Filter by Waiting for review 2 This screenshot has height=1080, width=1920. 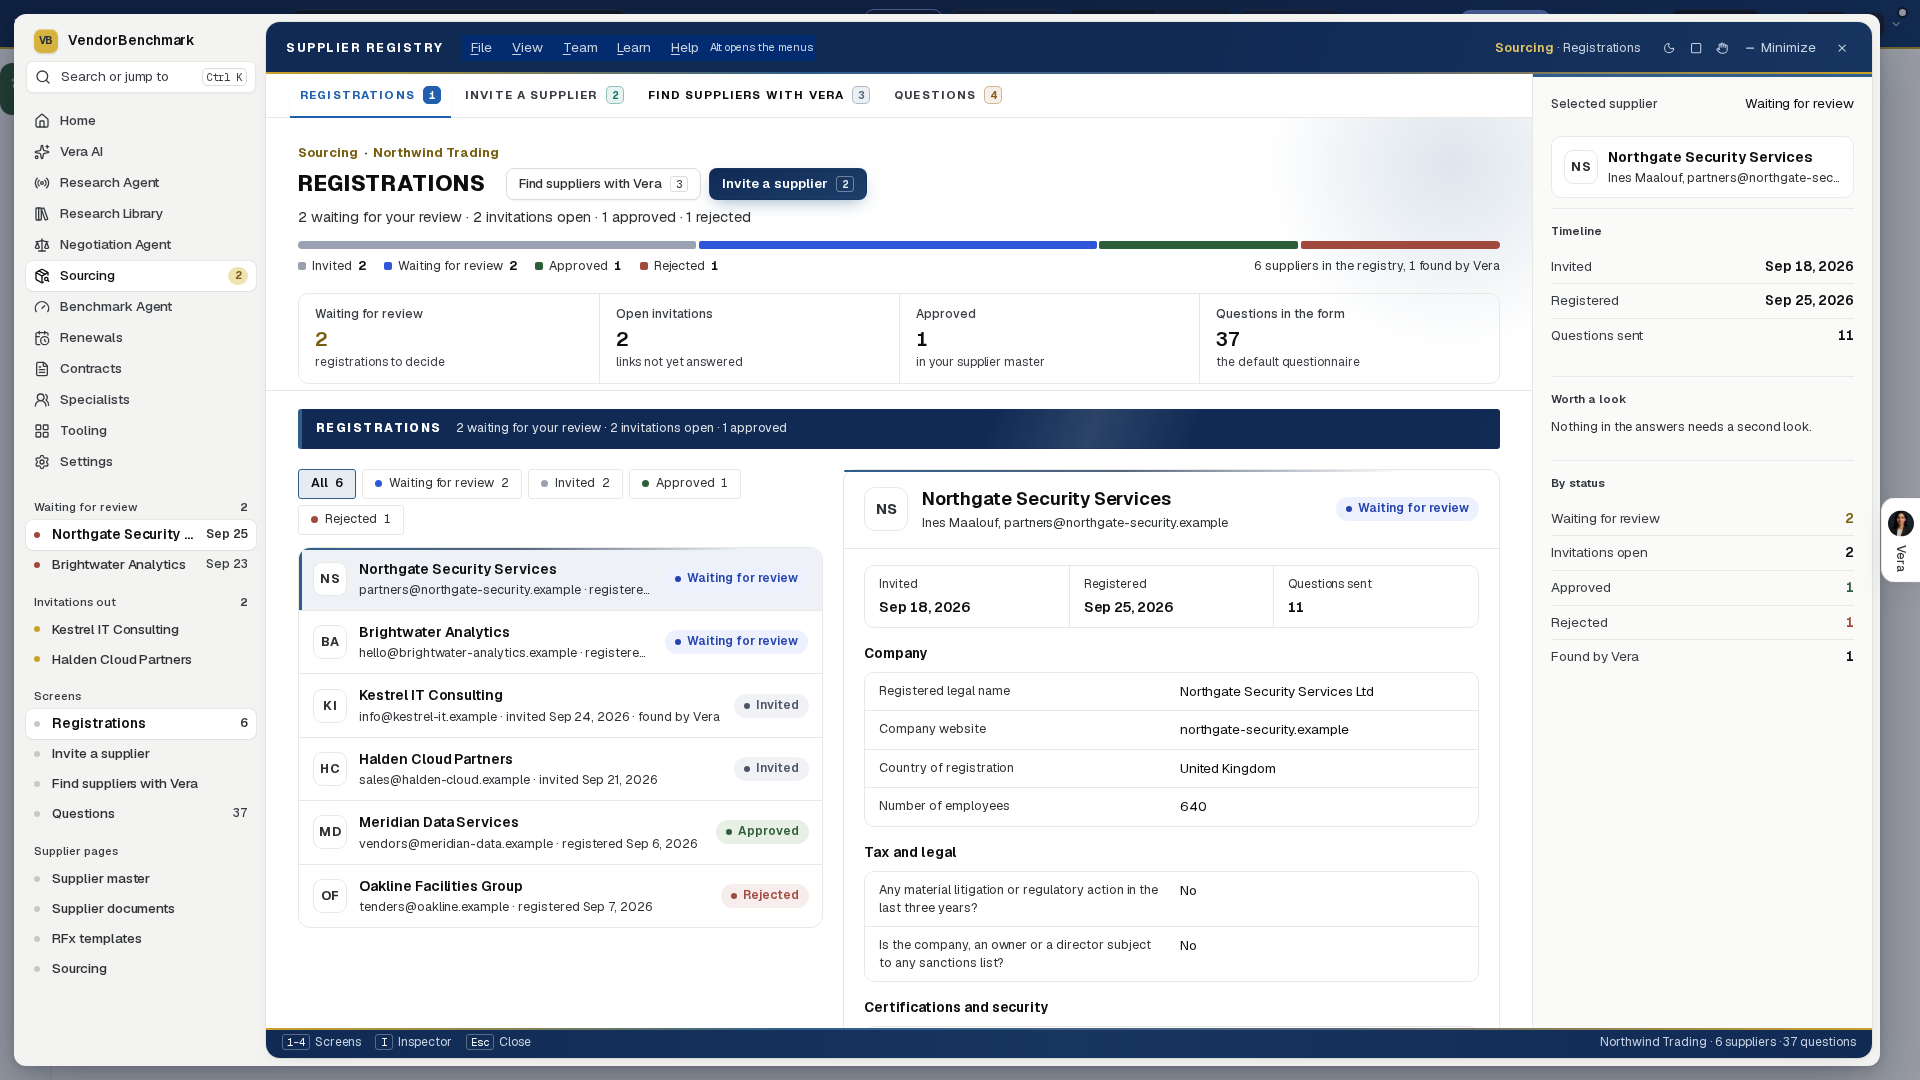[441, 484]
